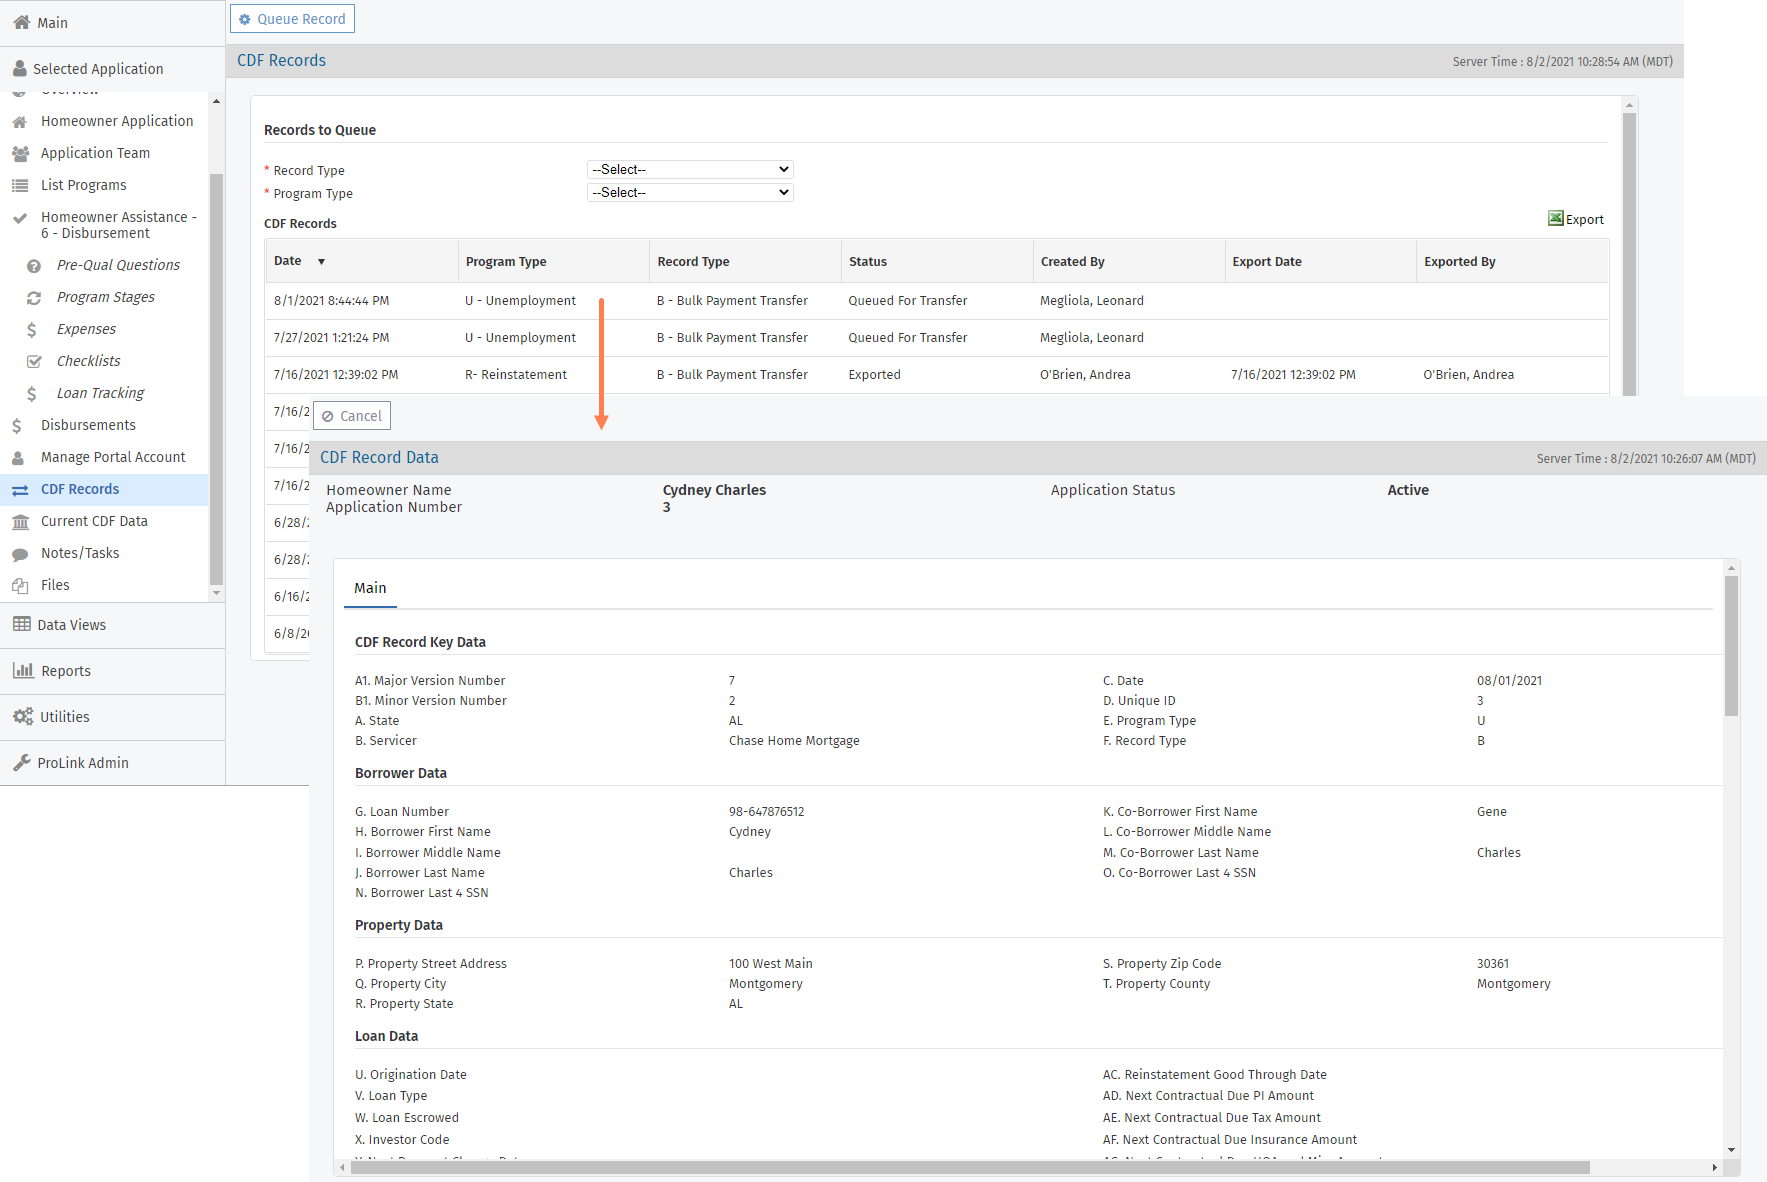Click the Queue Record button

(292, 19)
